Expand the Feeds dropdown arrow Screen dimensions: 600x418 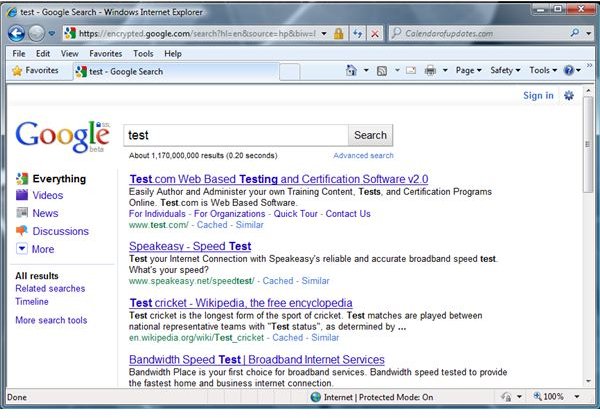[x=397, y=70]
